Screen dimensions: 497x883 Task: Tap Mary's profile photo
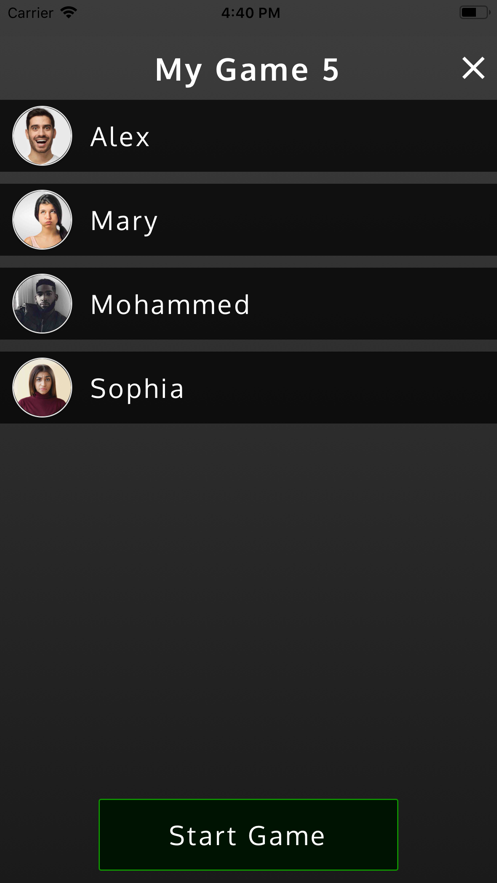42,220
